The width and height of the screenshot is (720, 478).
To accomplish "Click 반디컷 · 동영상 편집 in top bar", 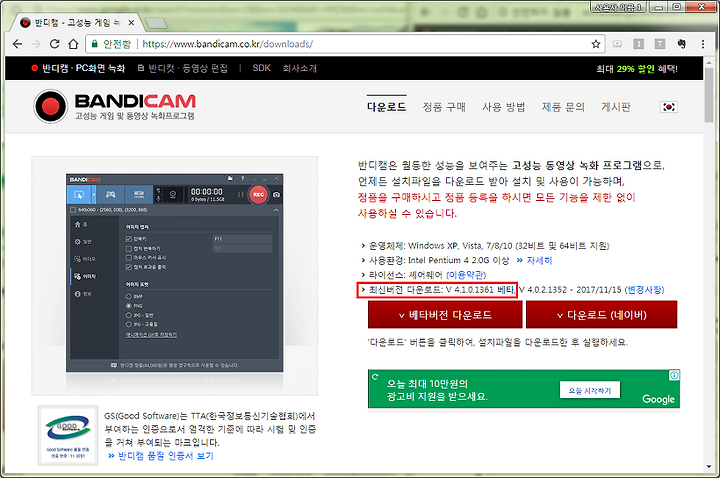I will (183, 68).
